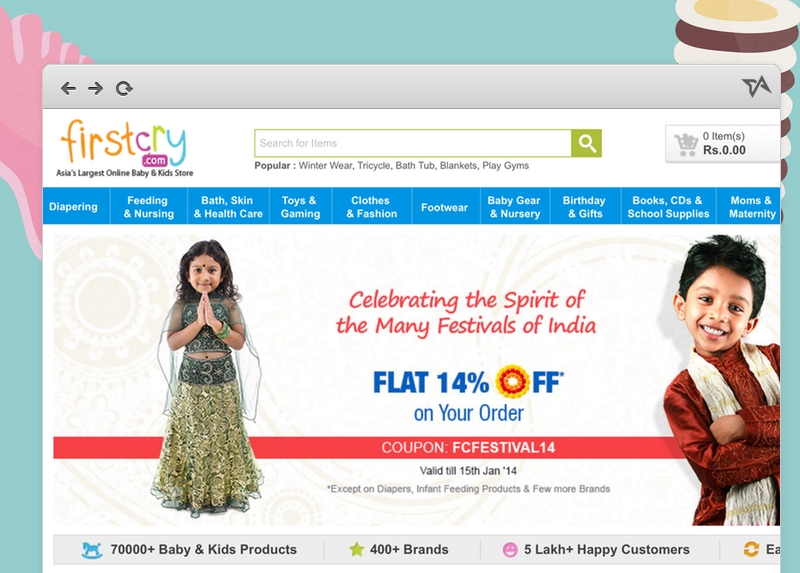
Task: Click the browser back arrow
Action: tap(68, 88)
